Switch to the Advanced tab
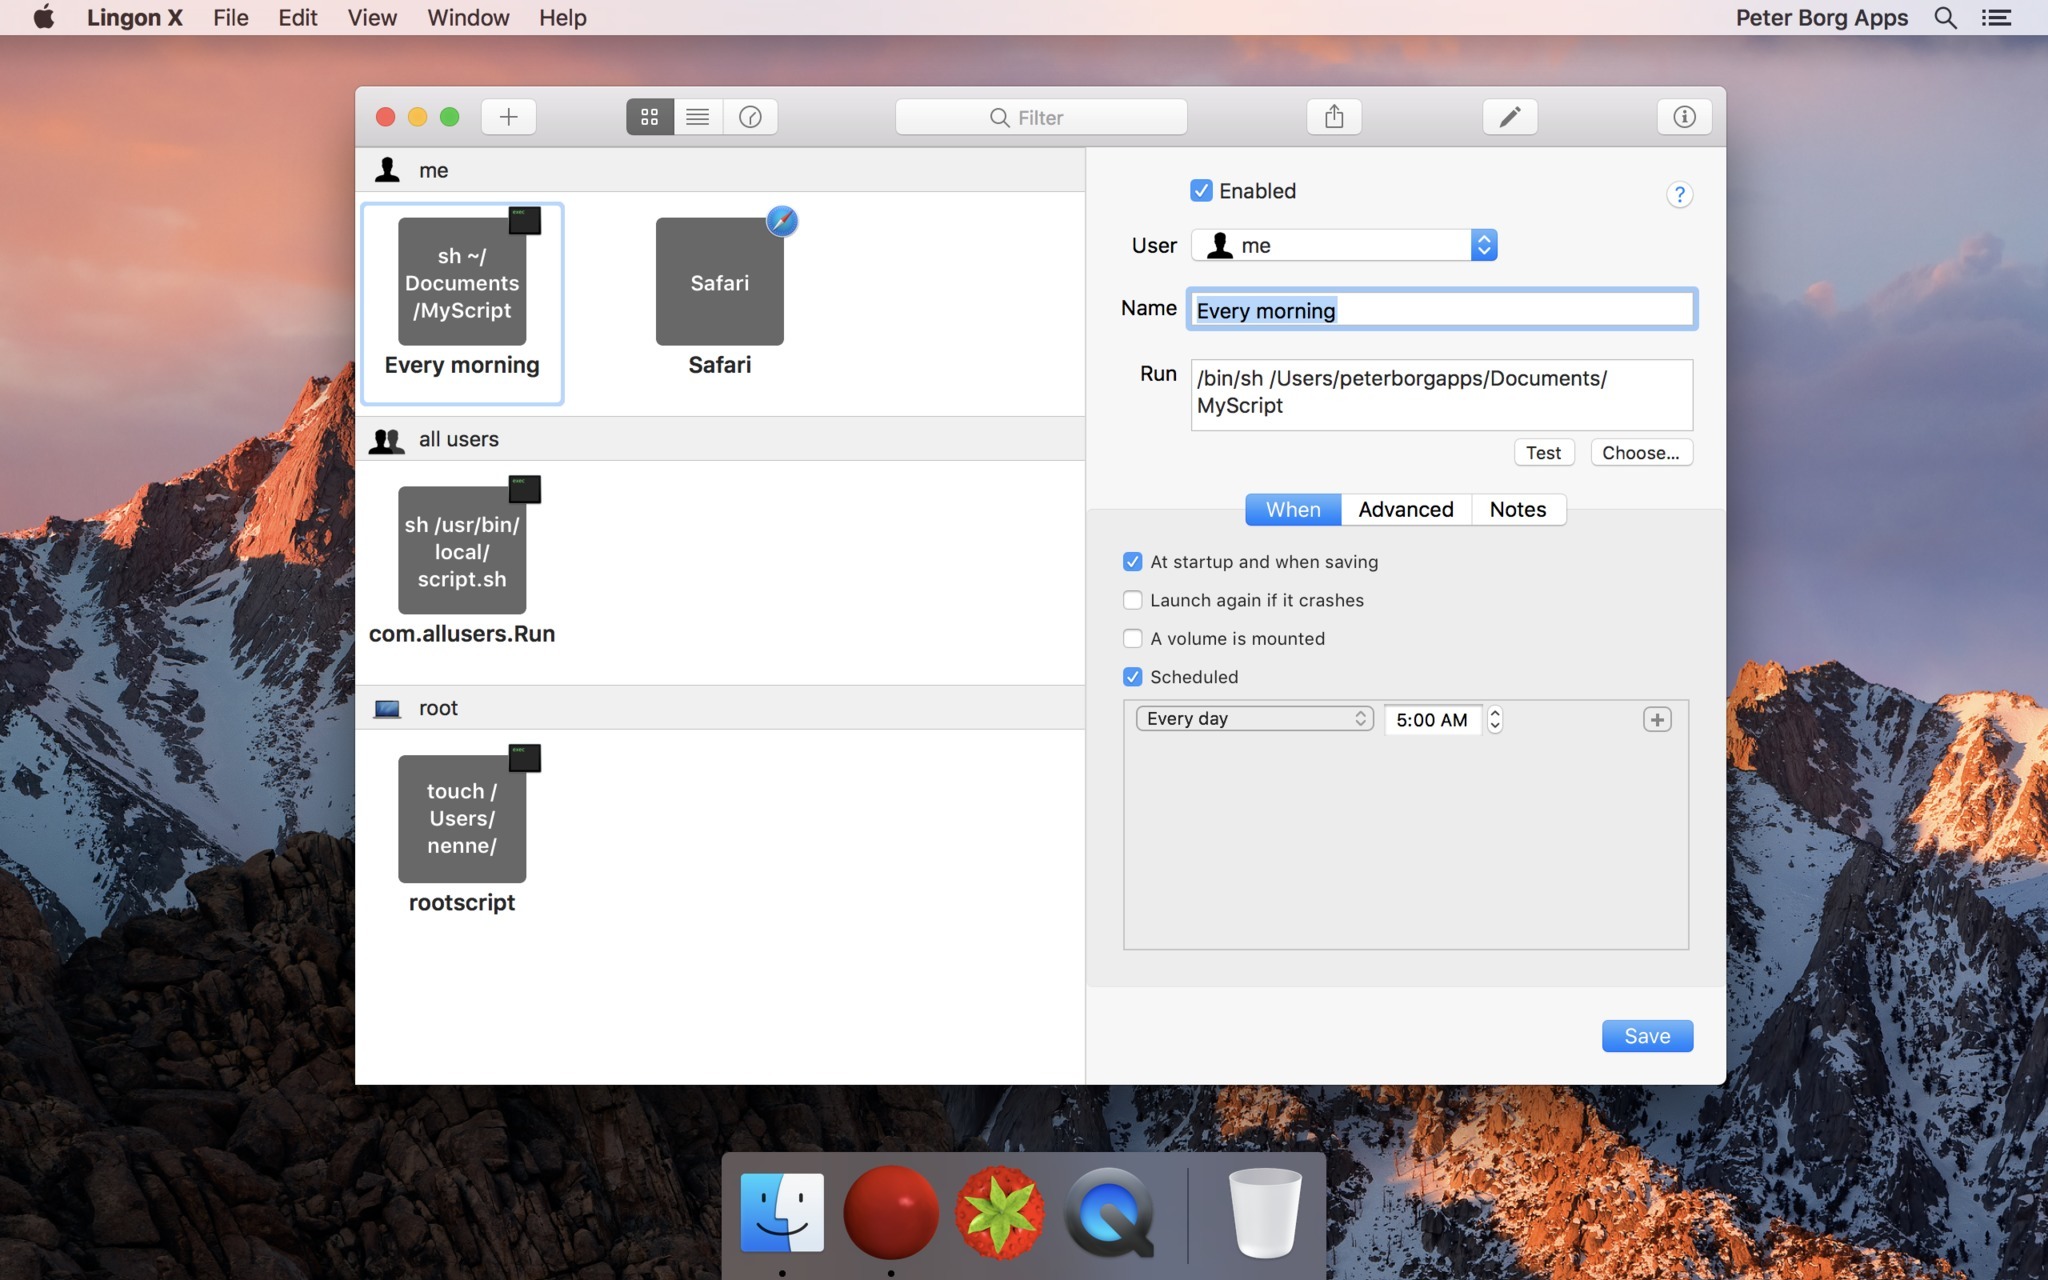Screen dimensions: 2048x1280 pos(1405,509)
